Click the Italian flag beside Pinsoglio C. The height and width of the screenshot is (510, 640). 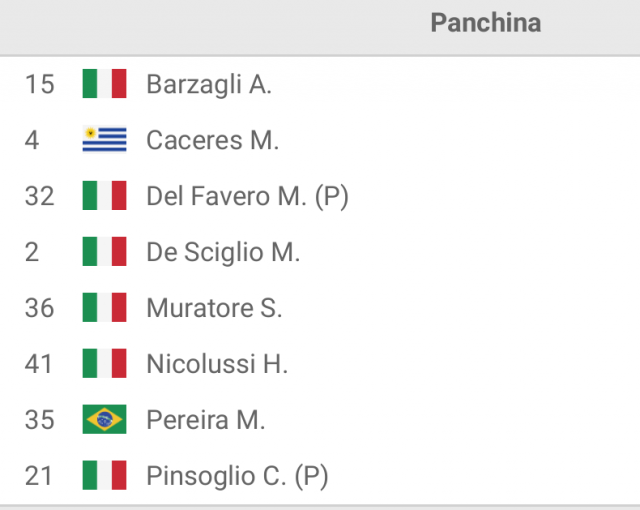pyautogui.click(x=104, y=475)
